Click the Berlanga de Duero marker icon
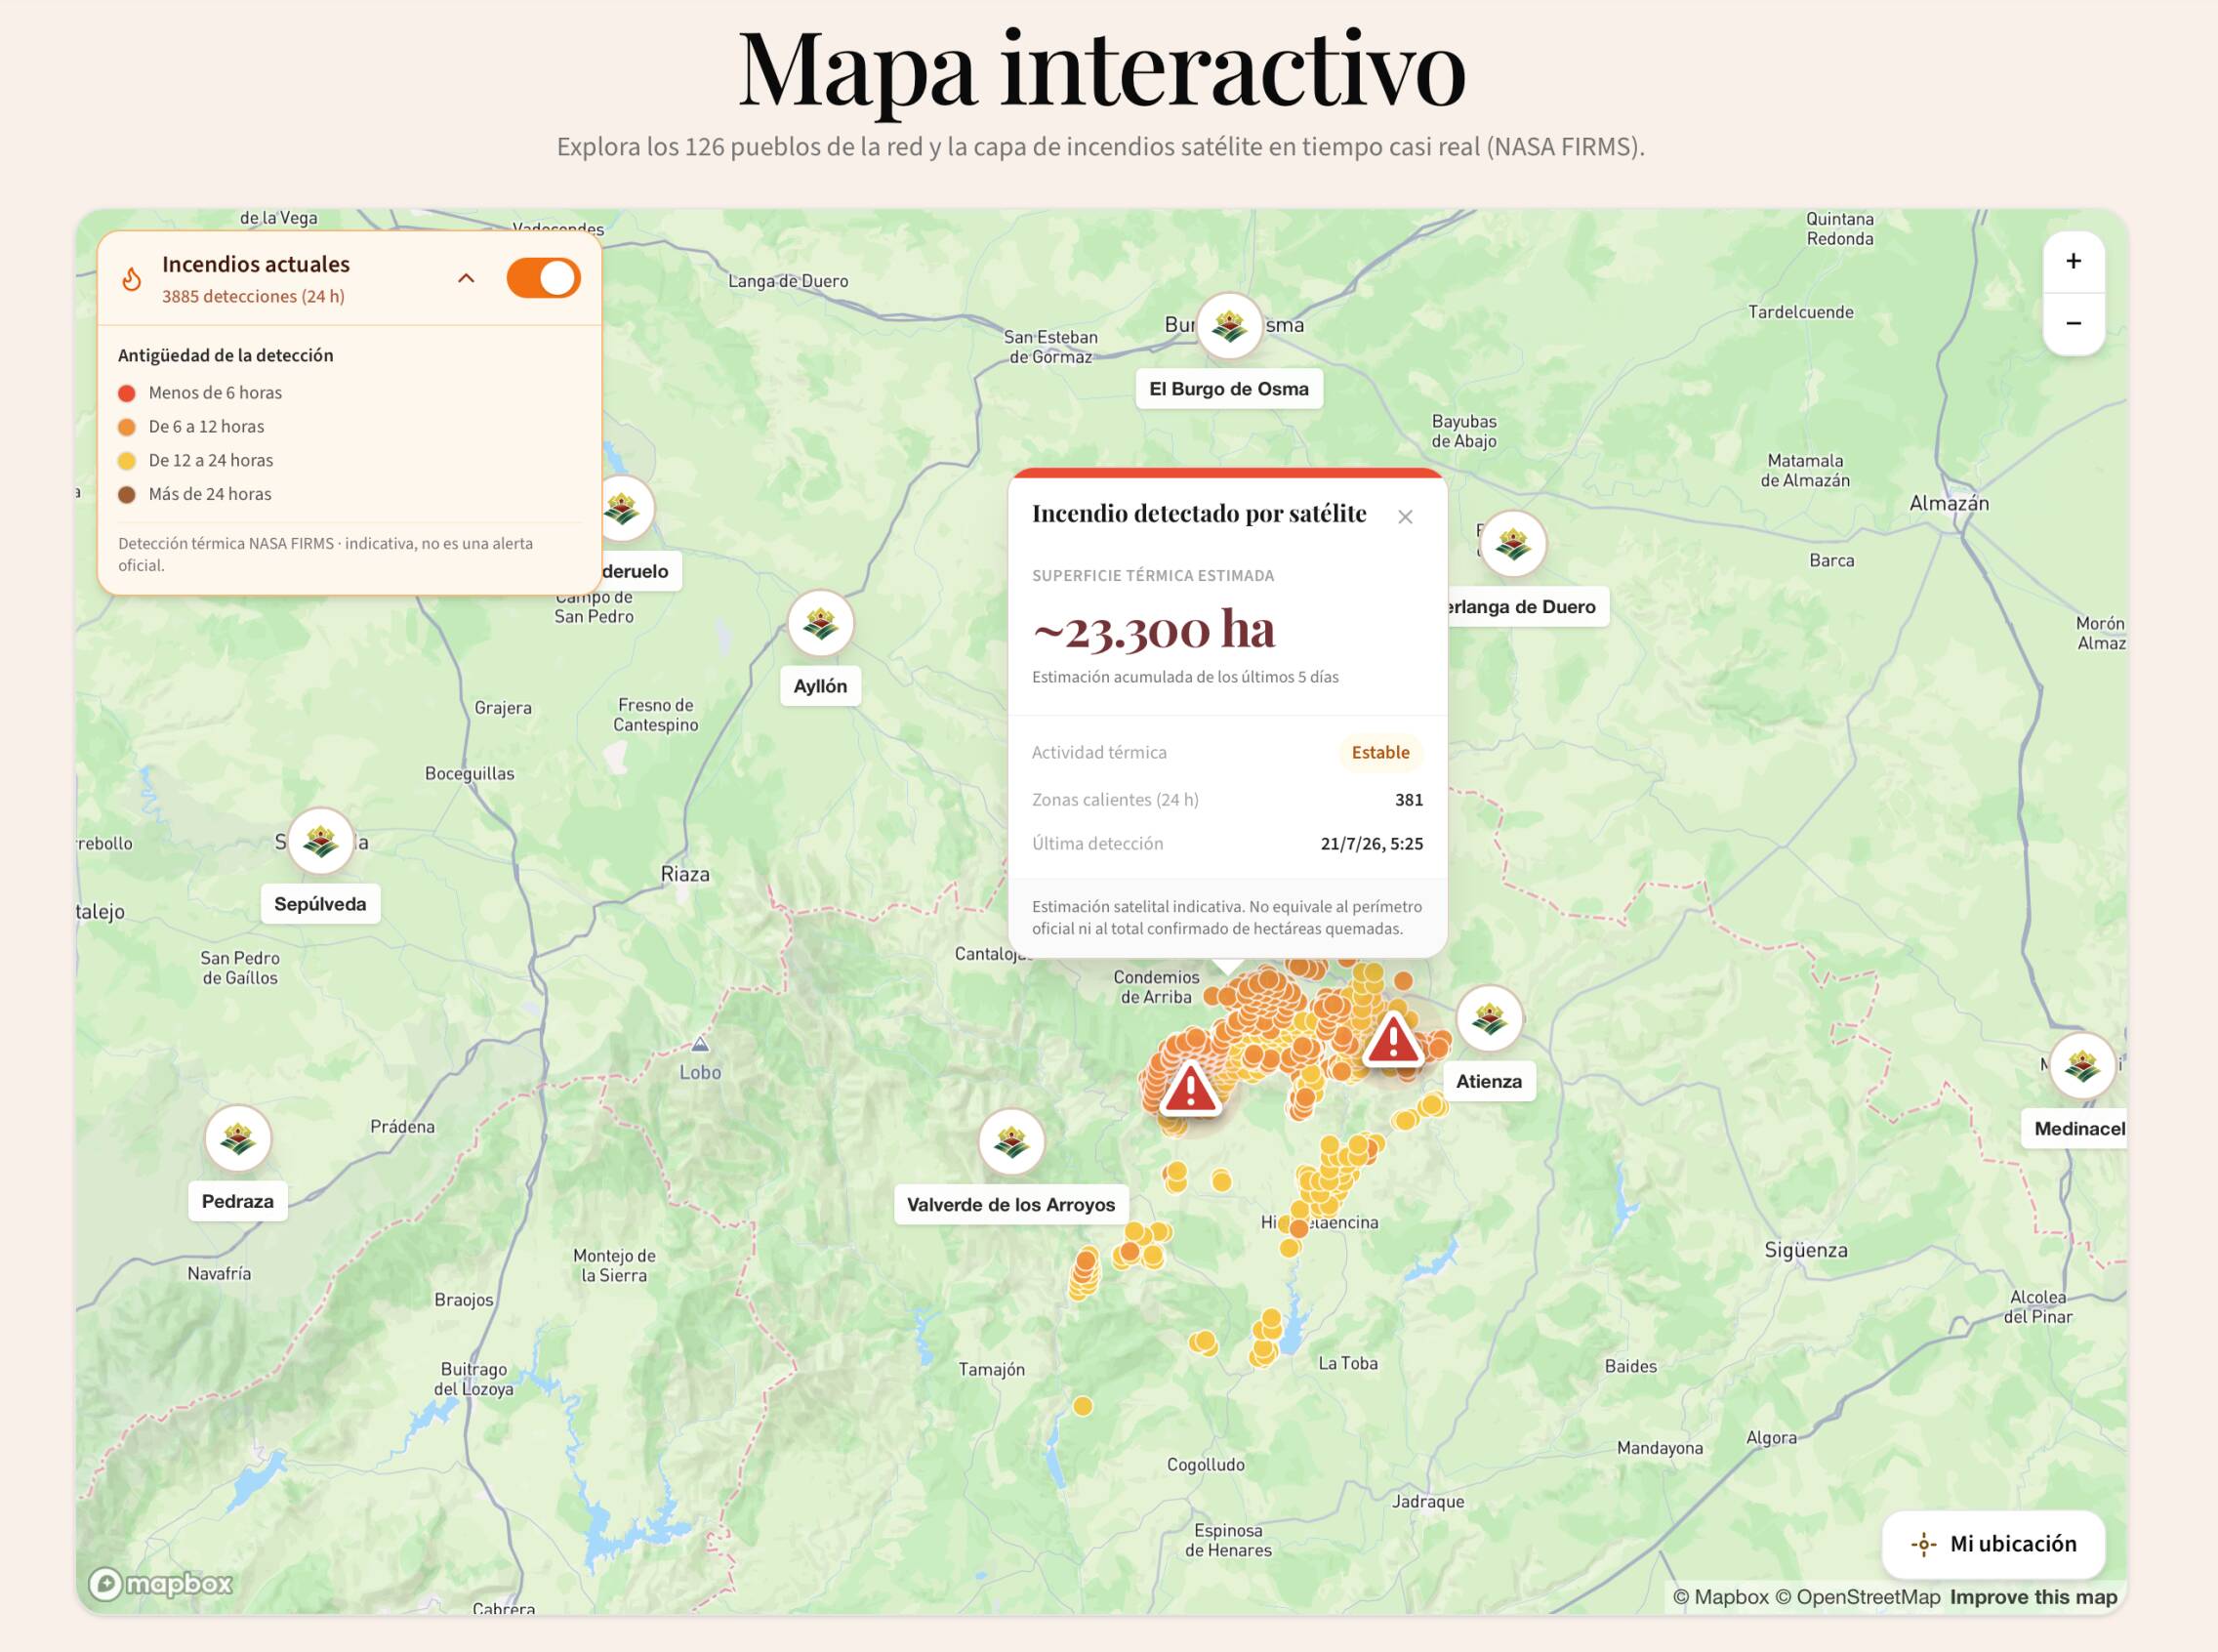This screenshot has height=1652, width=2218. tap(1513, 544)
